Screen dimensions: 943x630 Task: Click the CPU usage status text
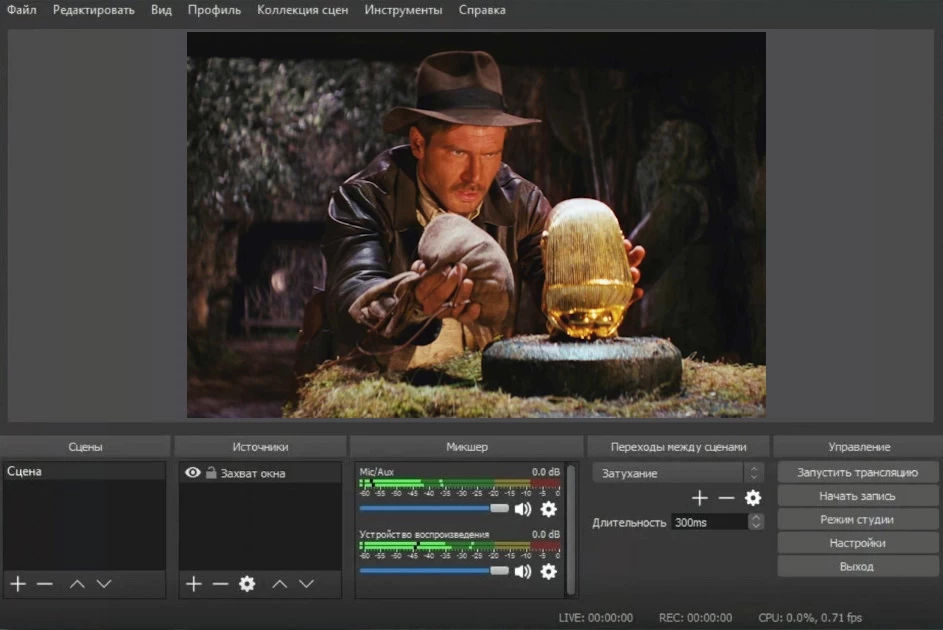point(810,617)
